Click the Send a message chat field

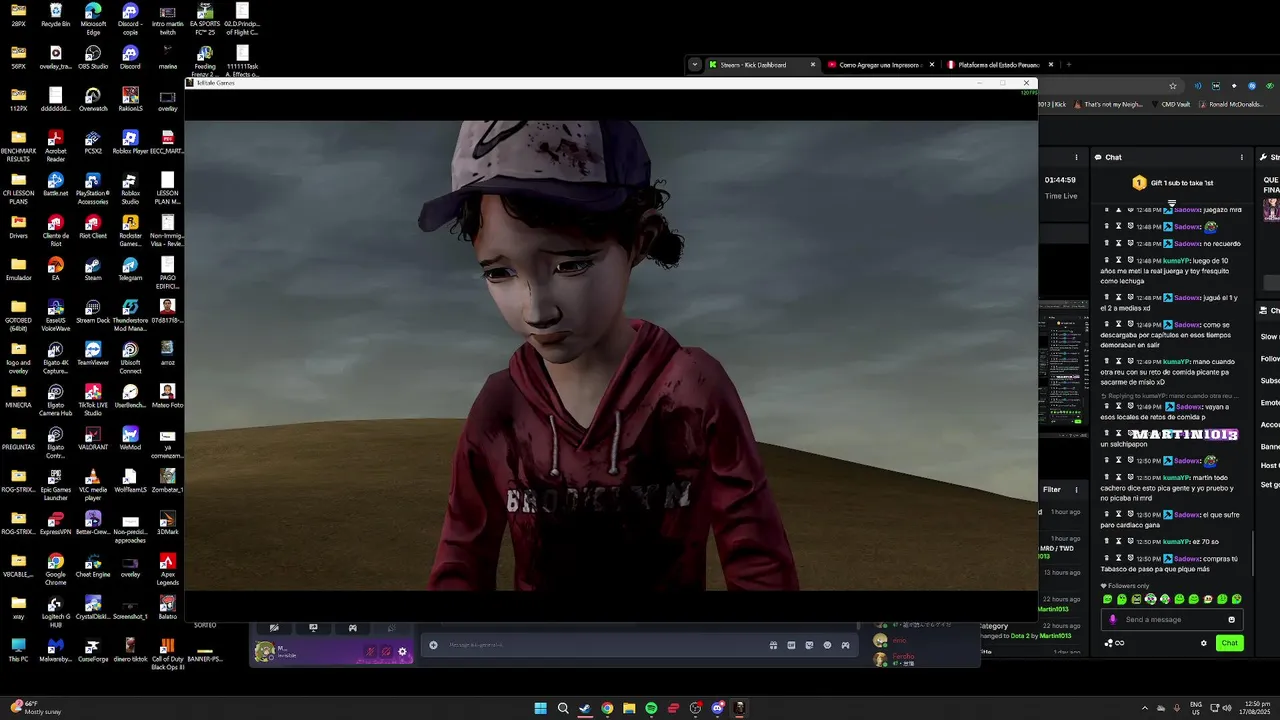[1171, 619]
